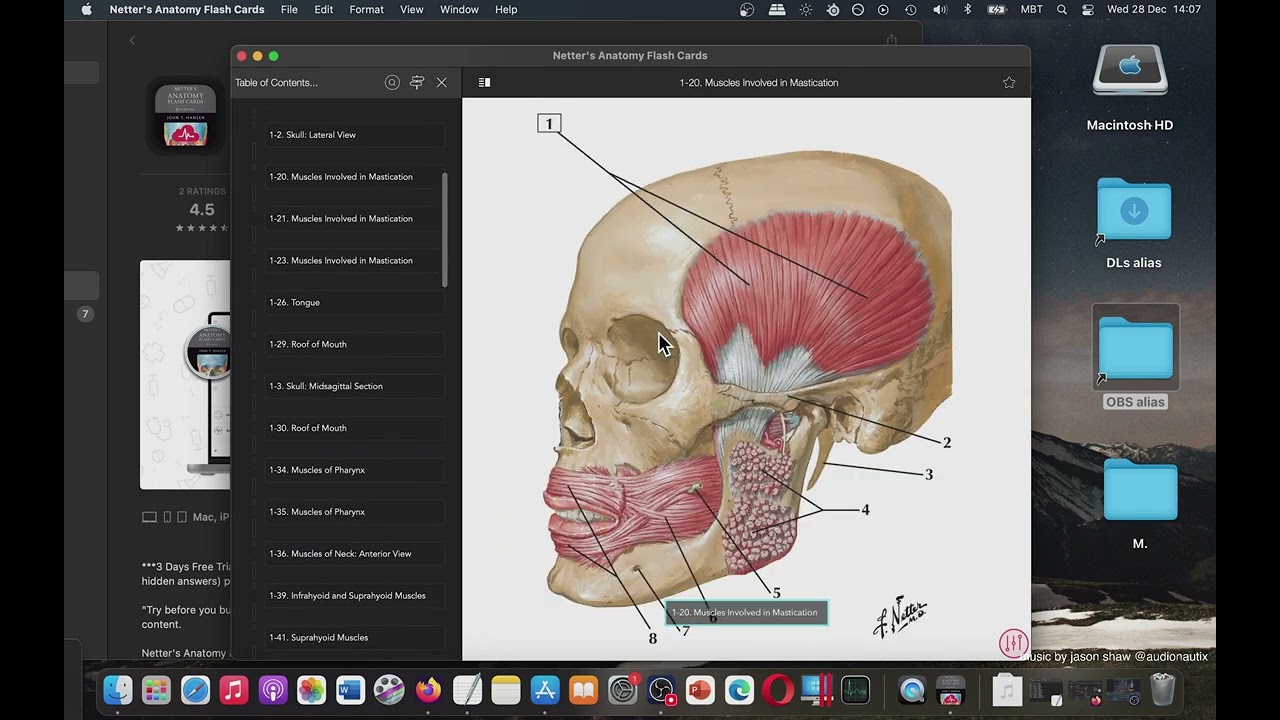The image size is (1280, 720).
Task: Open the Help menu
Action: 506,10
